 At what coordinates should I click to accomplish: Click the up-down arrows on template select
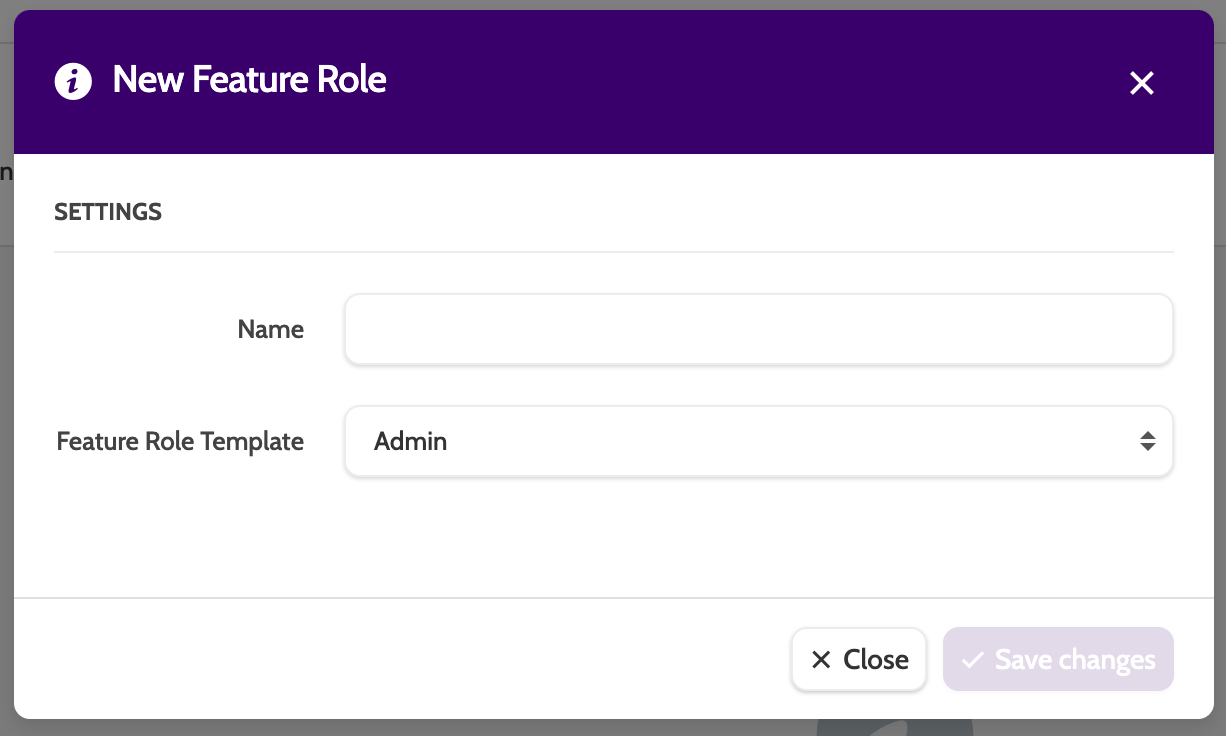(x=1147, y=441)
